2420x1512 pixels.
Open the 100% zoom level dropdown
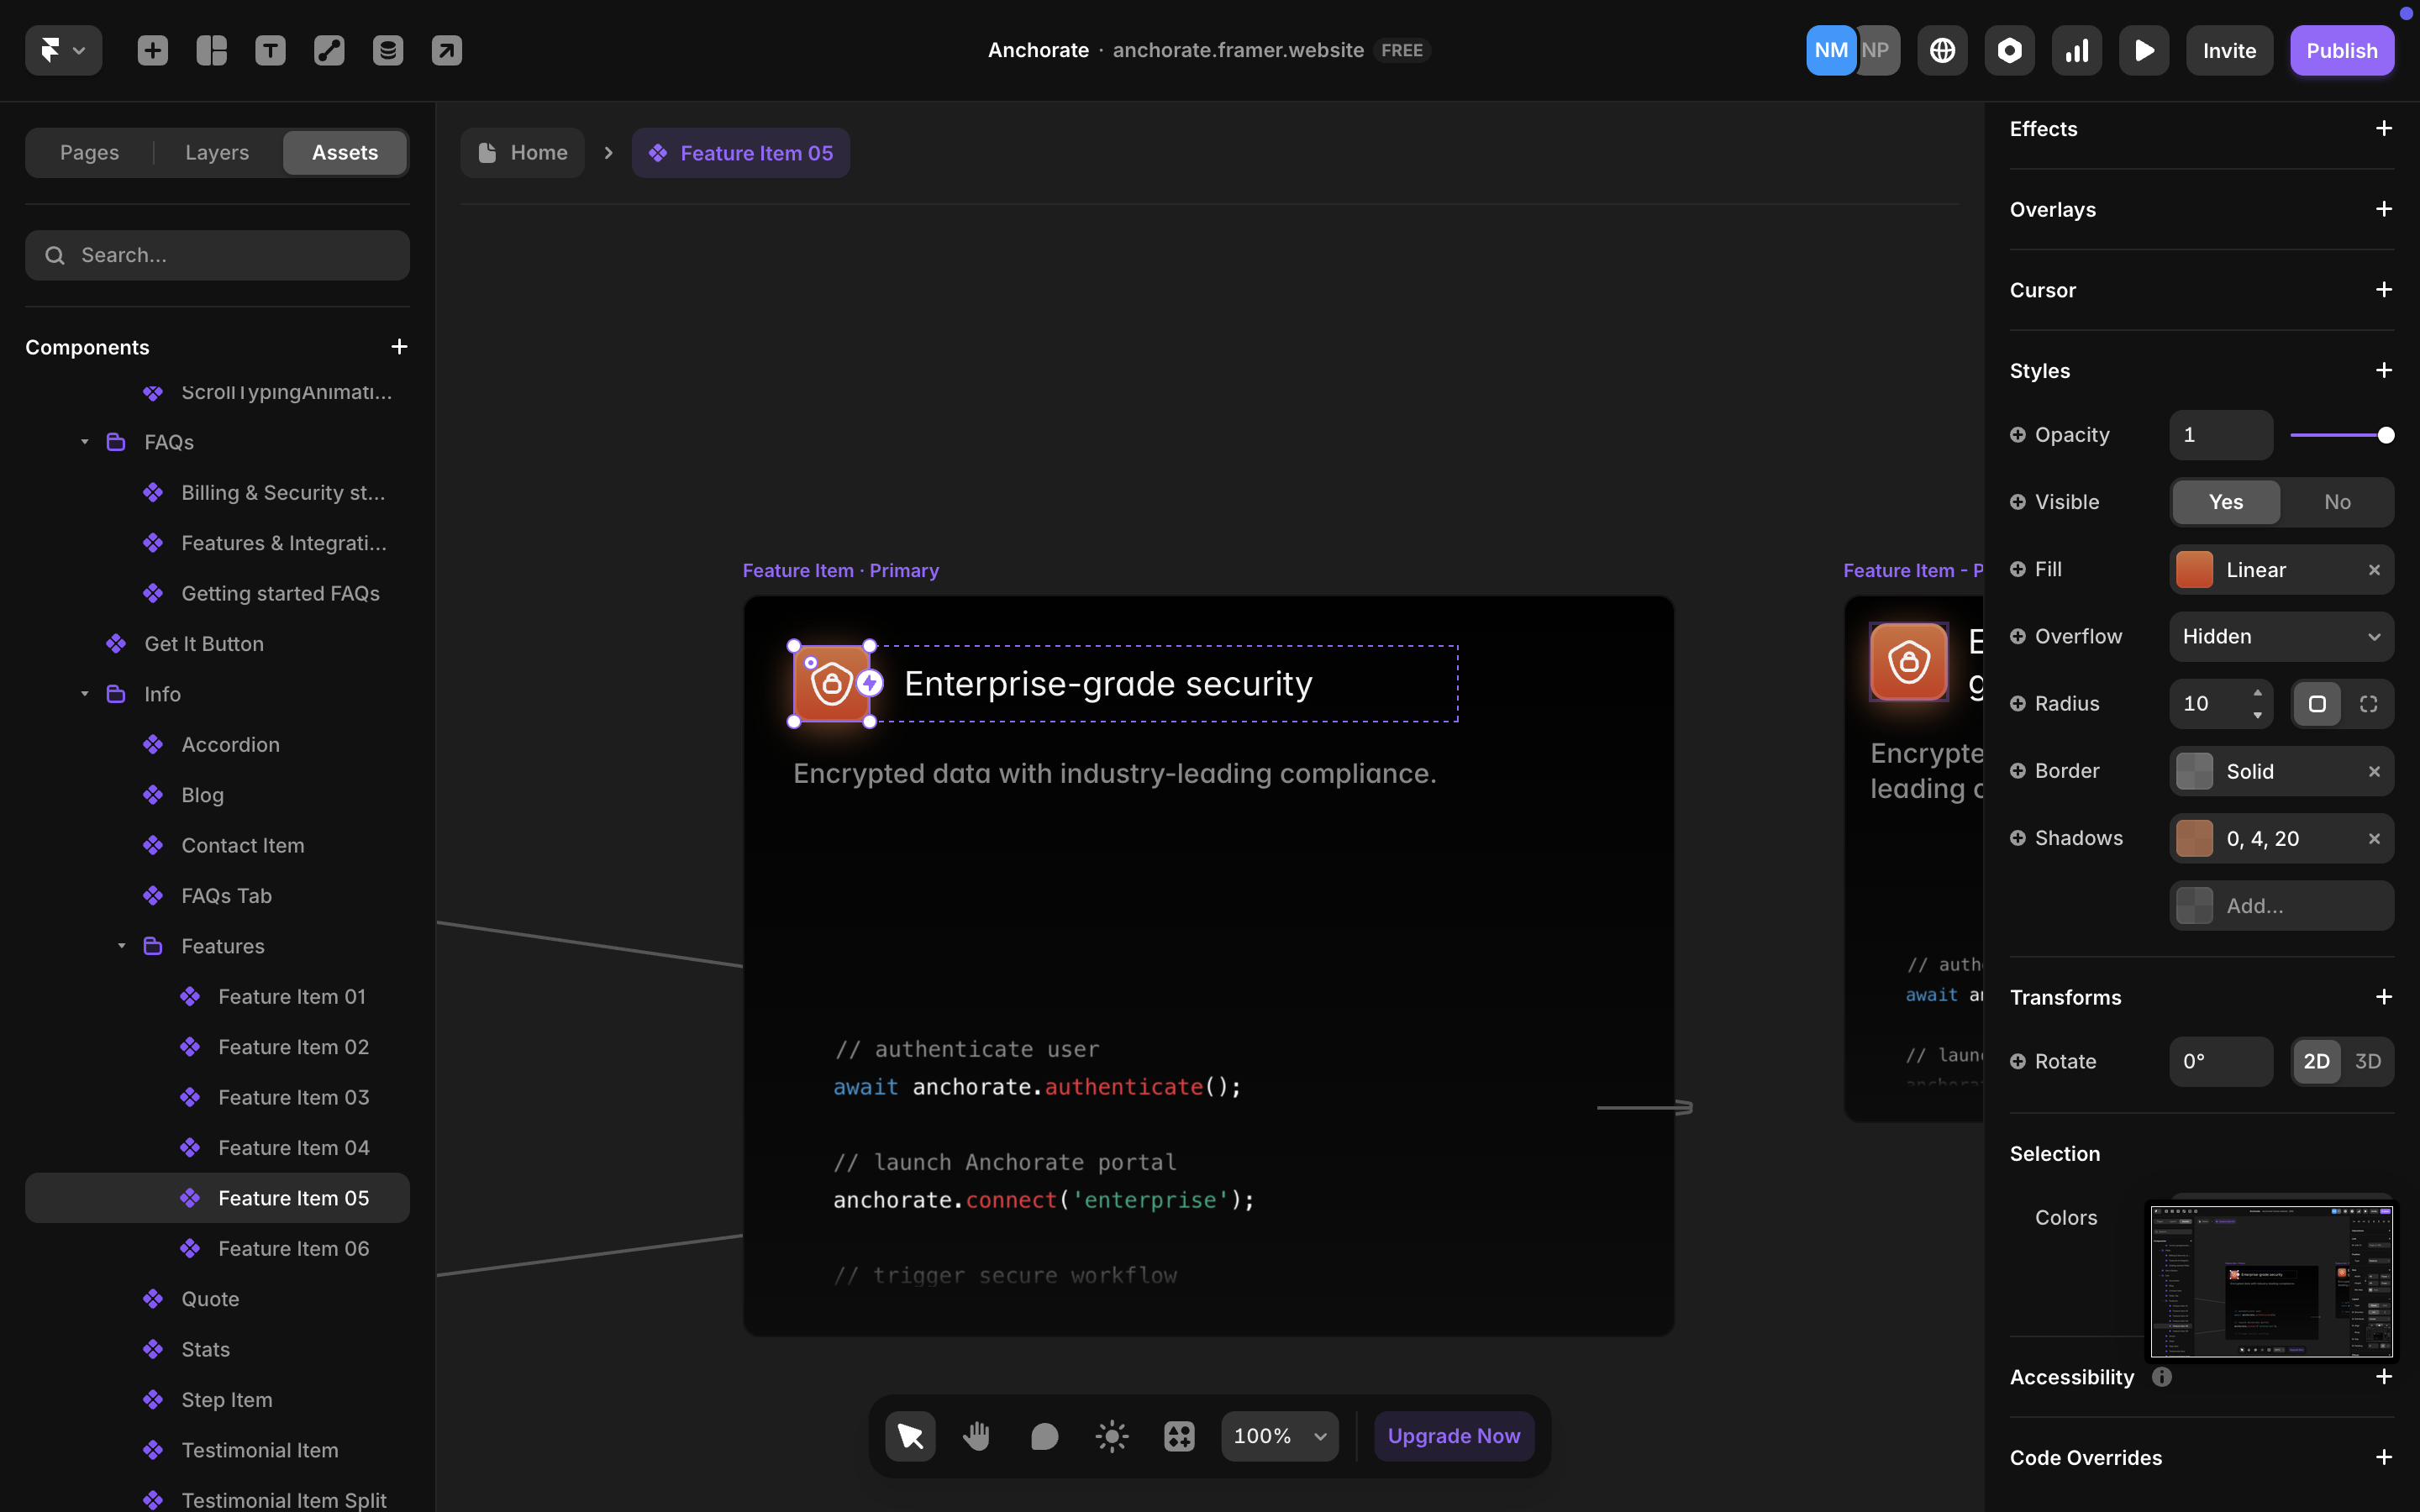[1279, 1436]
